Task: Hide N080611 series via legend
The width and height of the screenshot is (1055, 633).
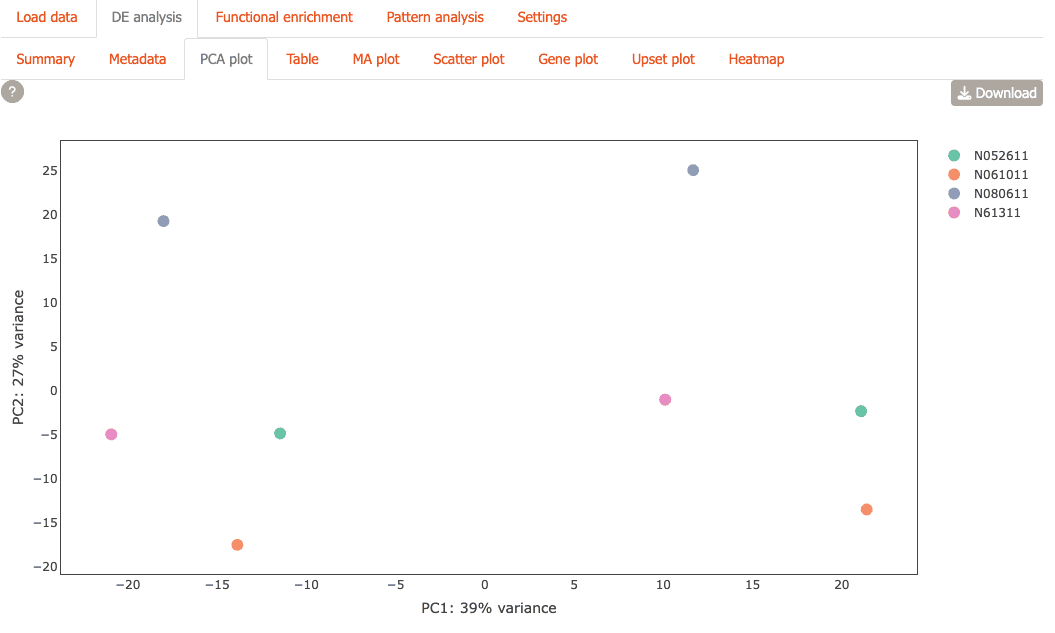Action: (x=1001, y=193)
